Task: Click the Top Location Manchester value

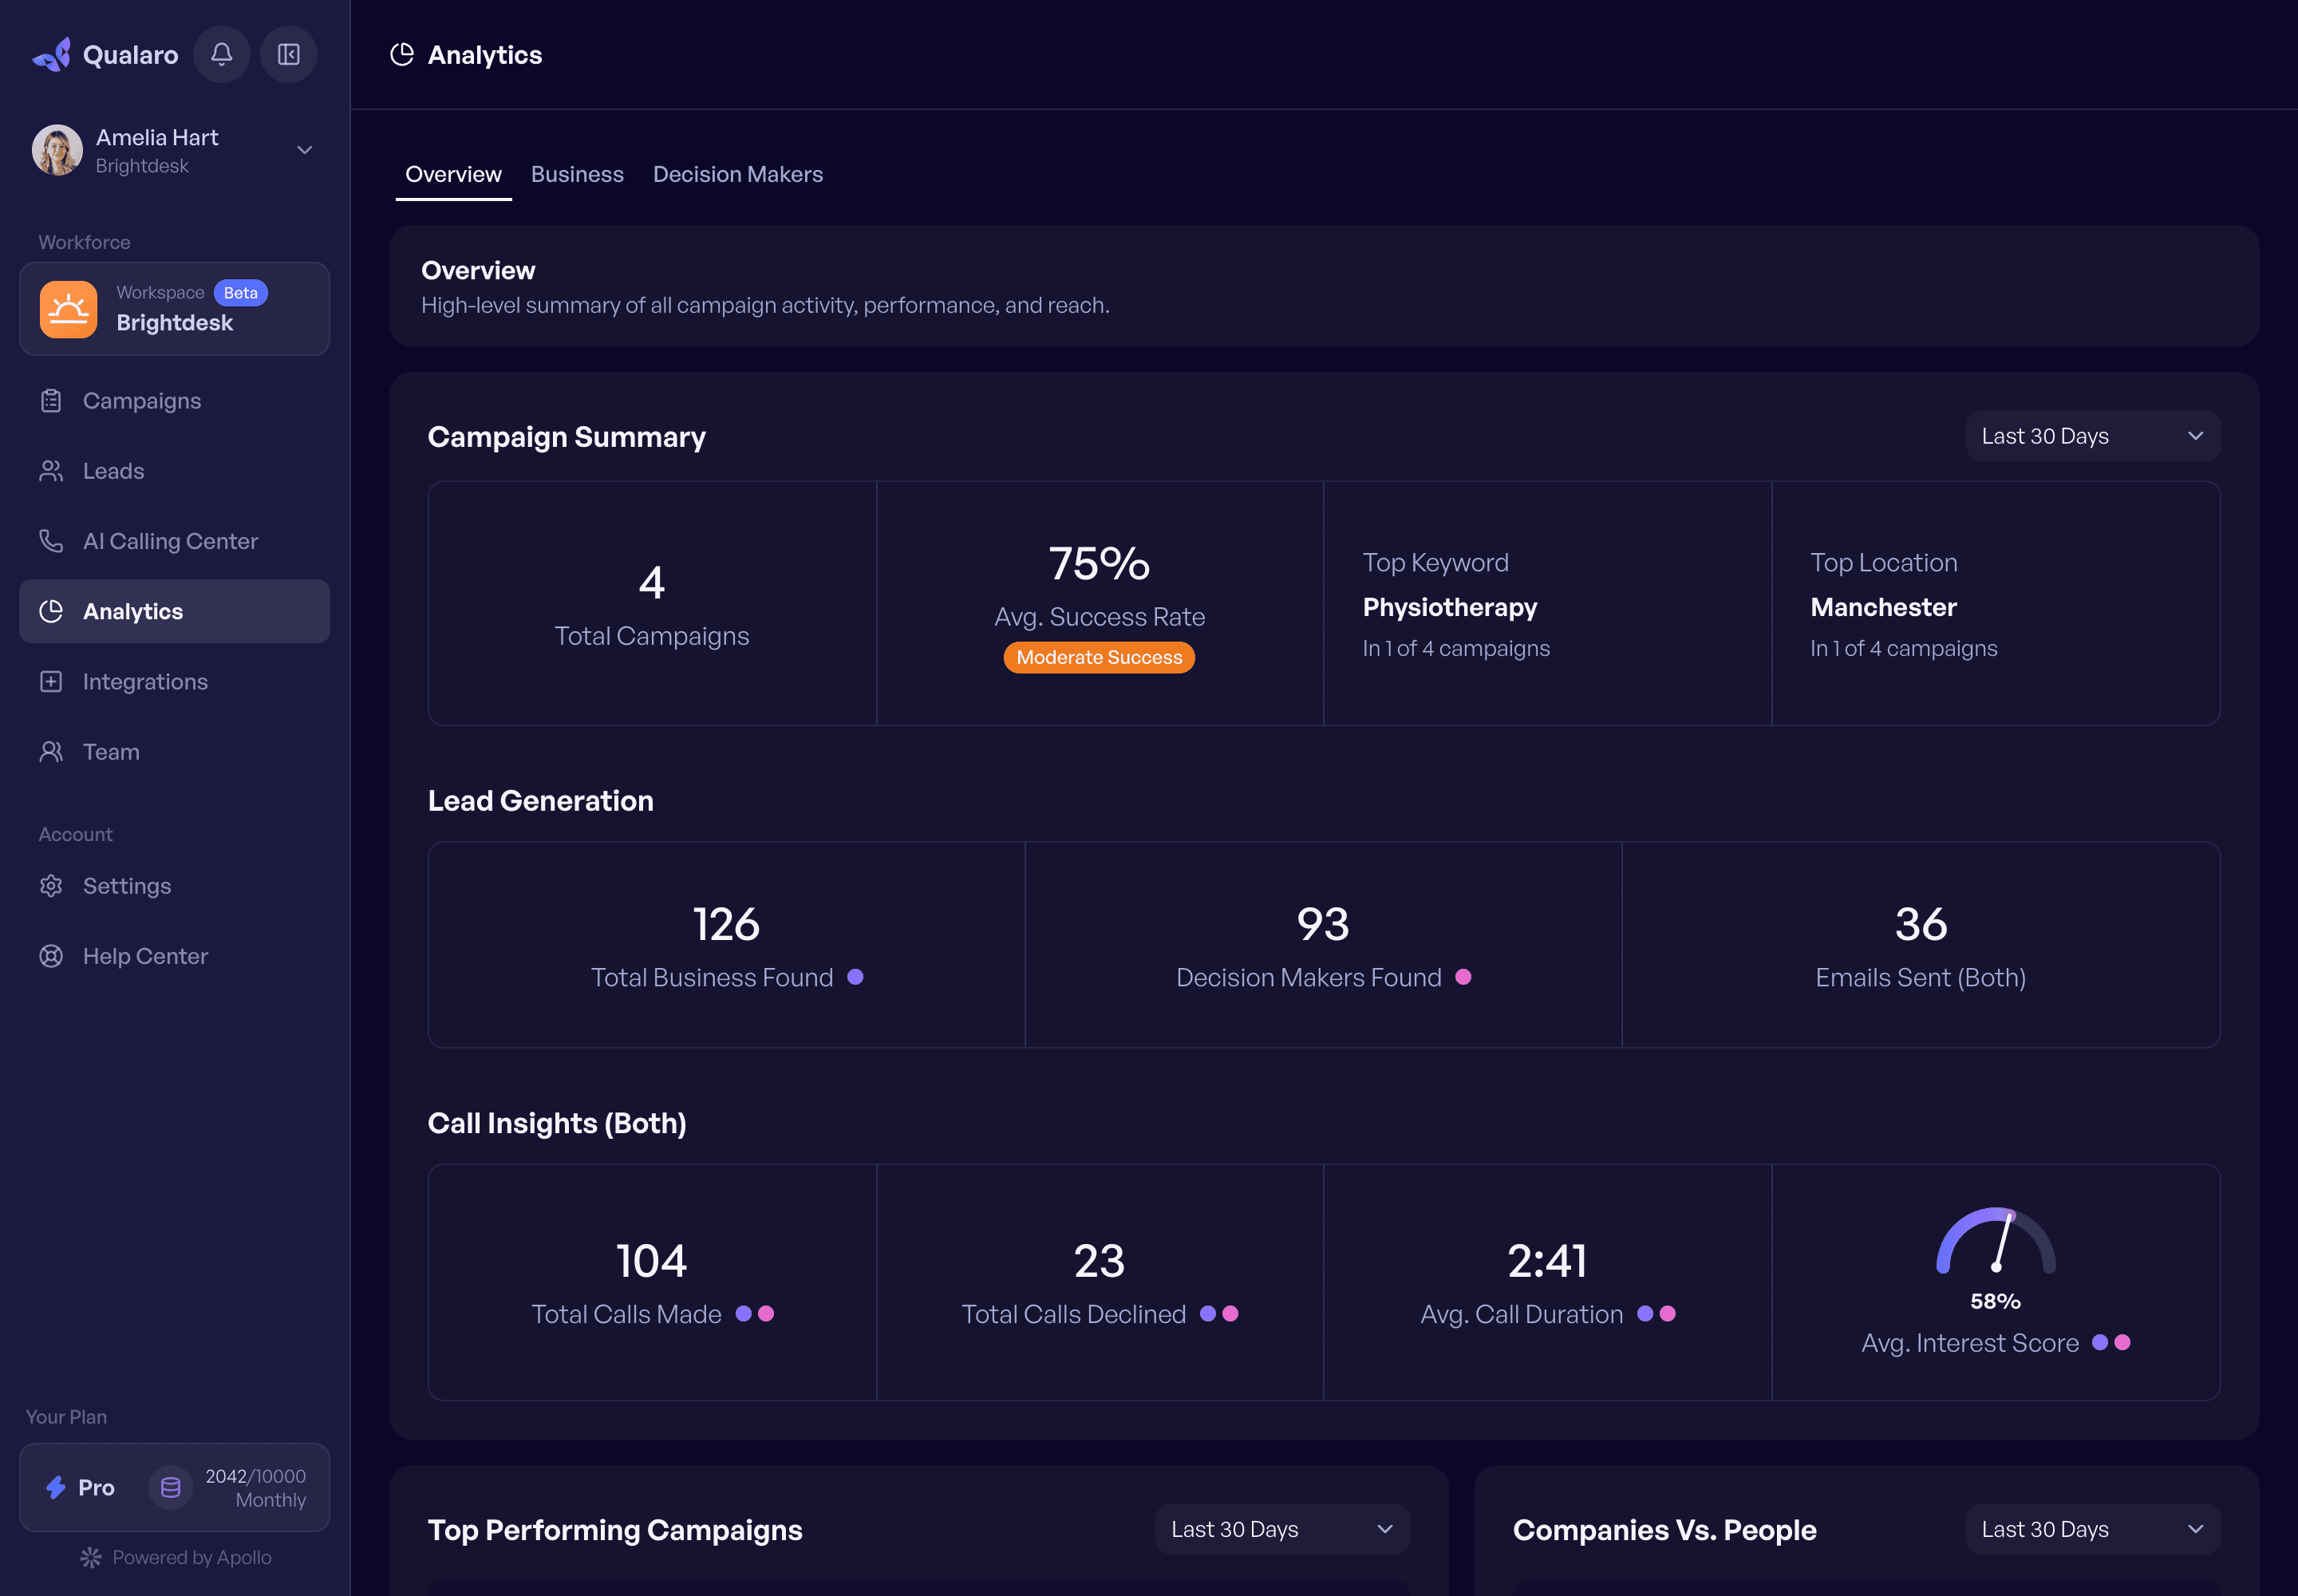Action: 1884,607
